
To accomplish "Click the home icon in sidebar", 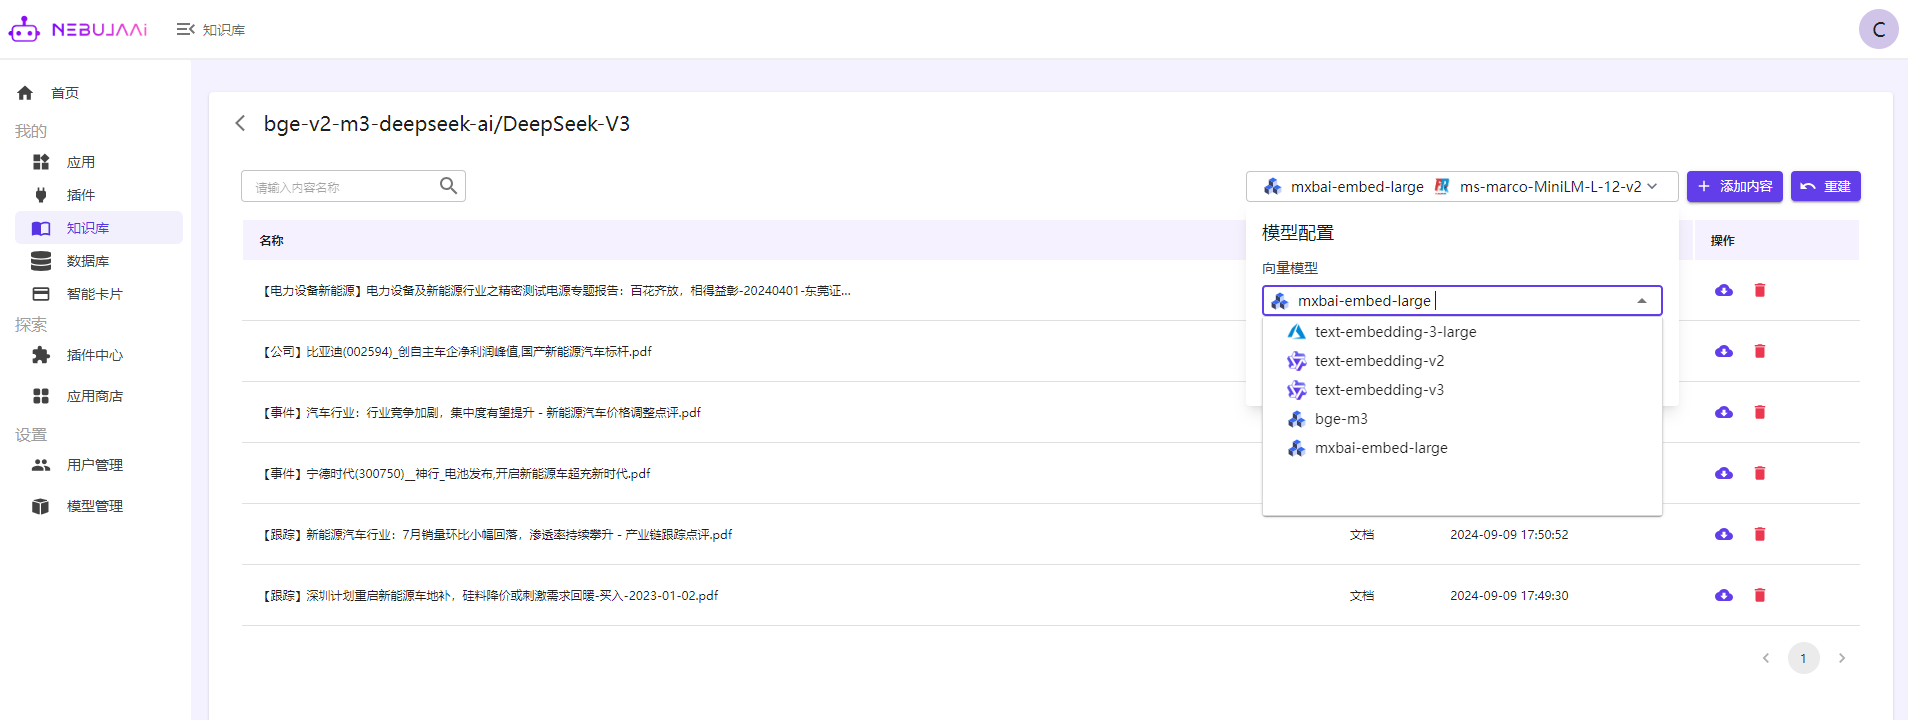I will click(x=25, y=93).
